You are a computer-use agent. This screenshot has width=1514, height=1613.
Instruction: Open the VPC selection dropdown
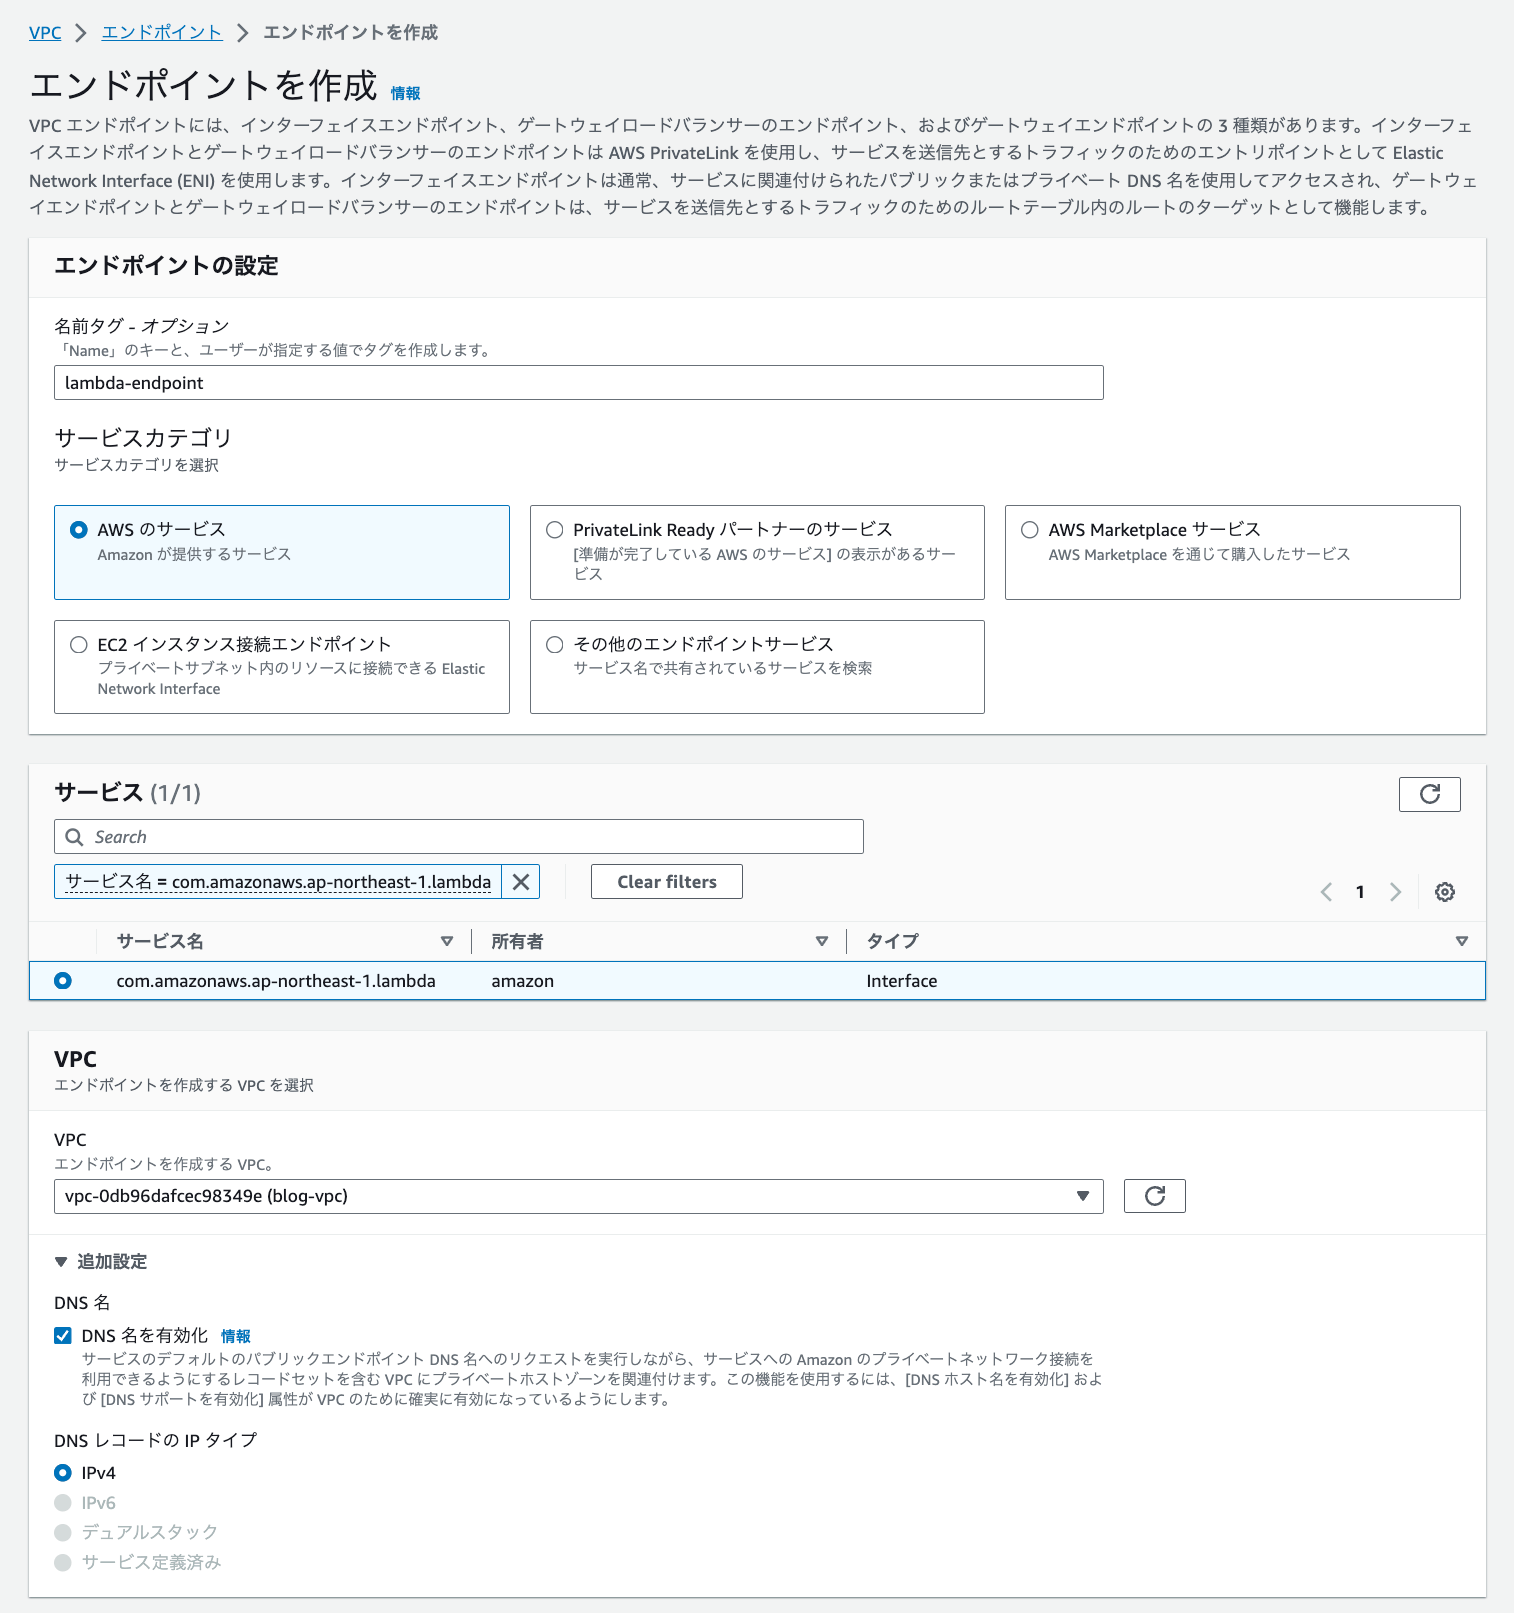[x=578, y=1196]
